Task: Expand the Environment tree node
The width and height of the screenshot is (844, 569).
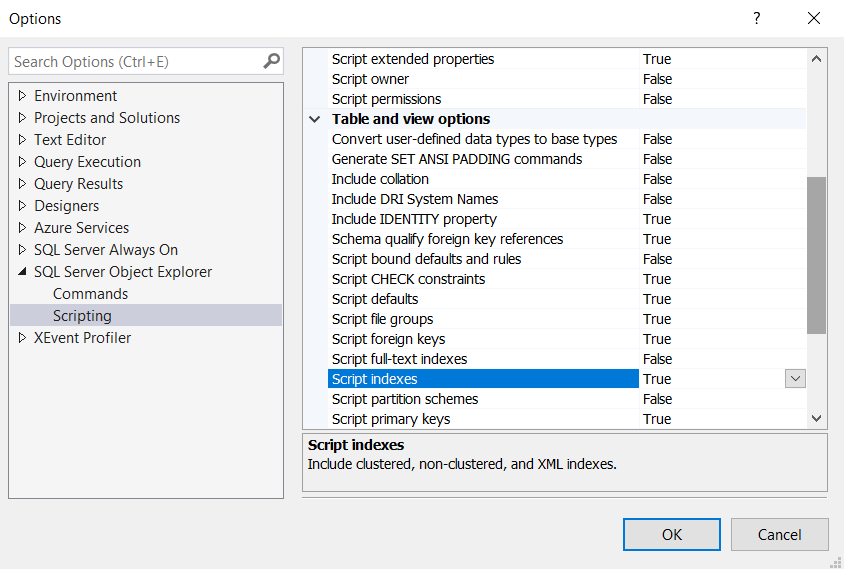Action: coord(22,95)
